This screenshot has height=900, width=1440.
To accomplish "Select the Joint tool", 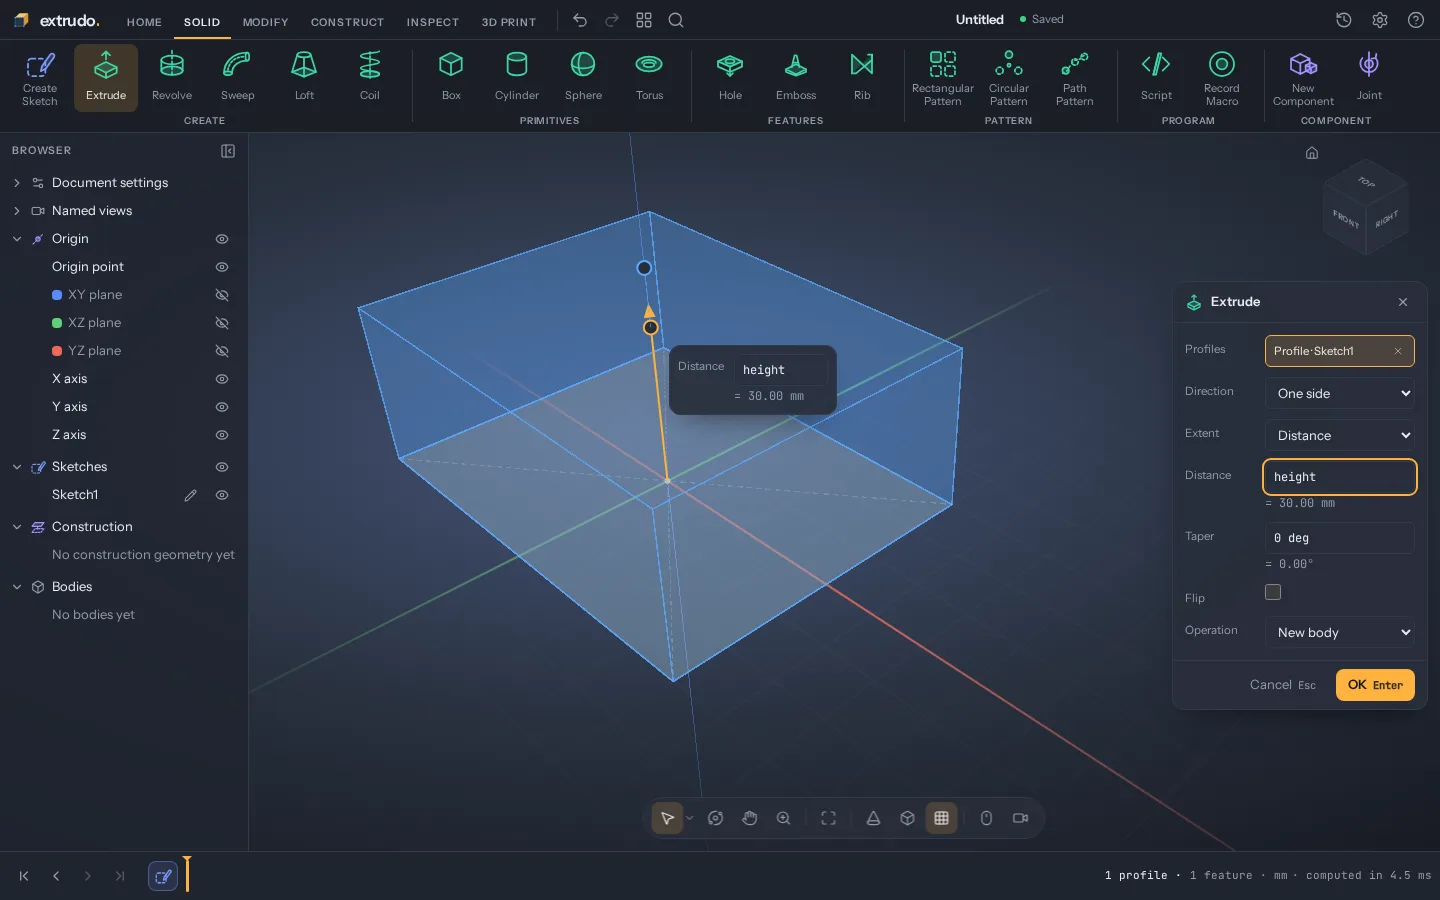I will pos(1369,77).
